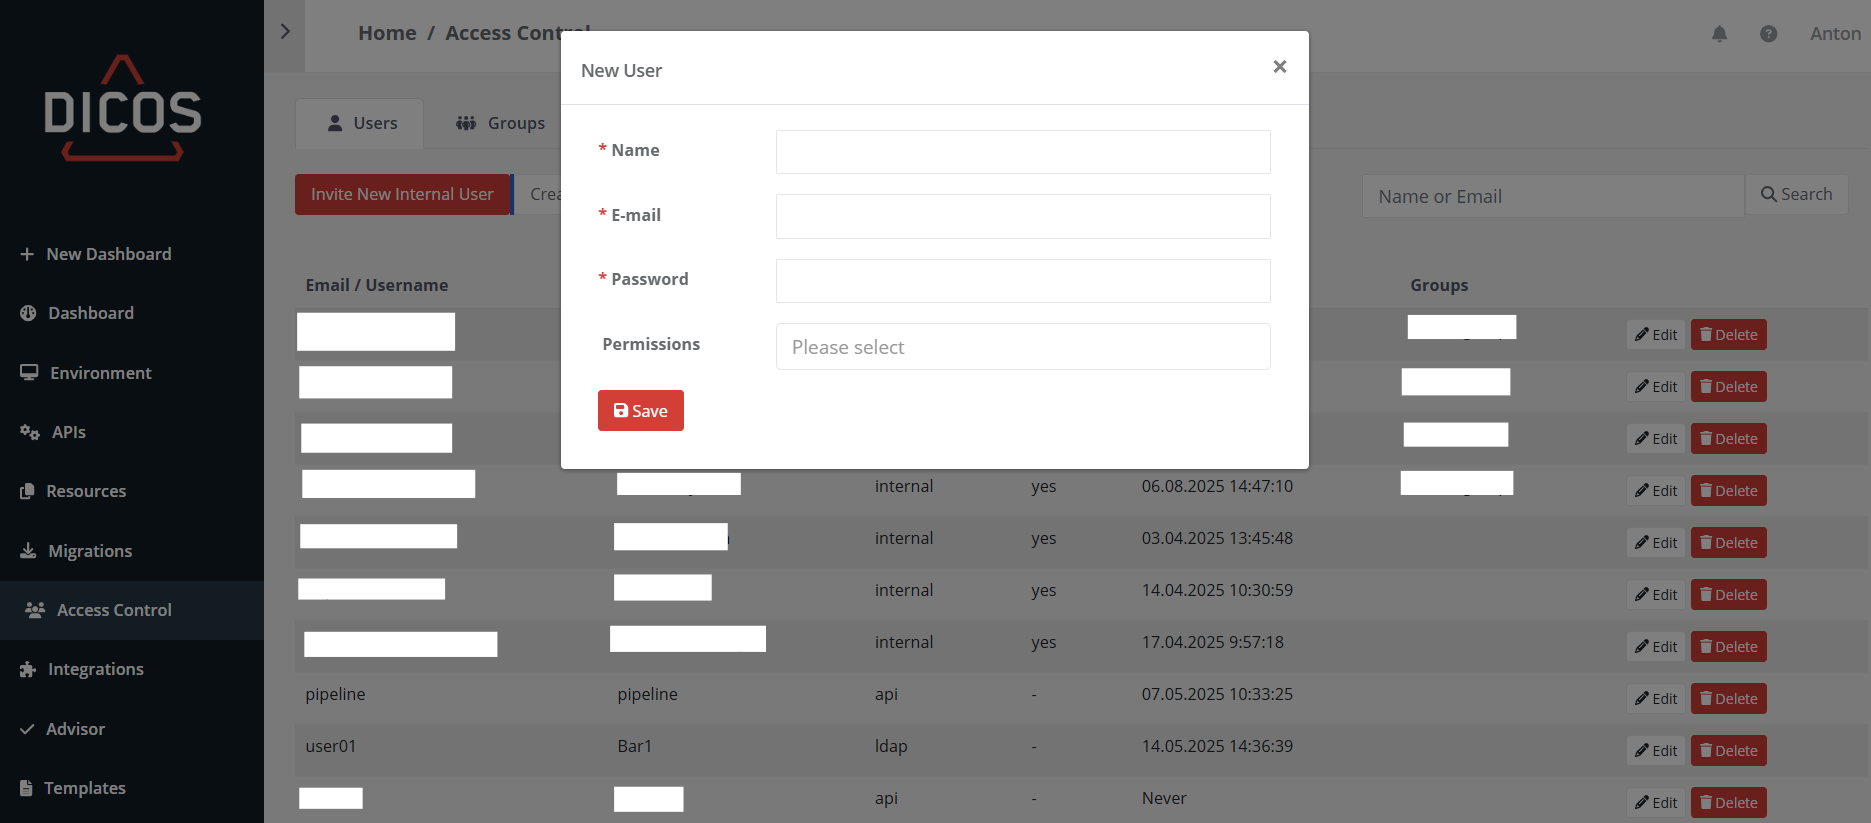Click the Home breadcrumb link
Screen dimensions: 1871x823
click(387, 33)
